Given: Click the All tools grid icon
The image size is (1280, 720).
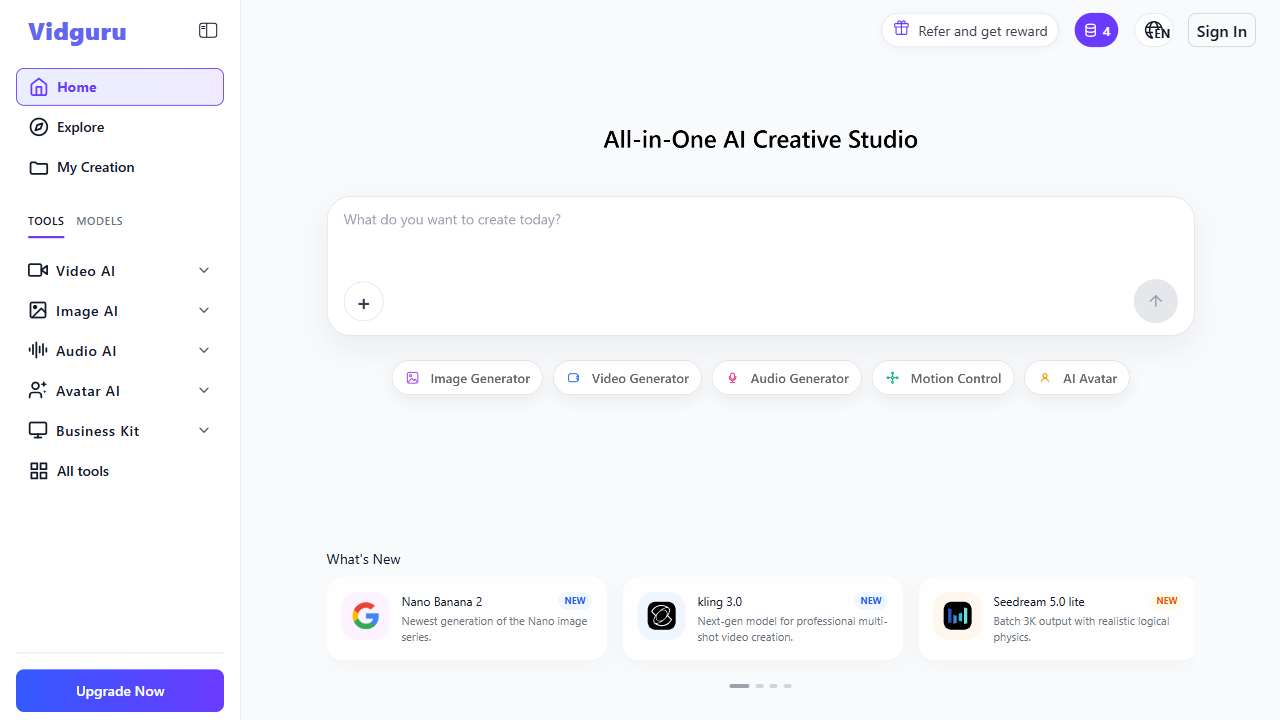Looking at the screenshot, I should click(38, 470).
